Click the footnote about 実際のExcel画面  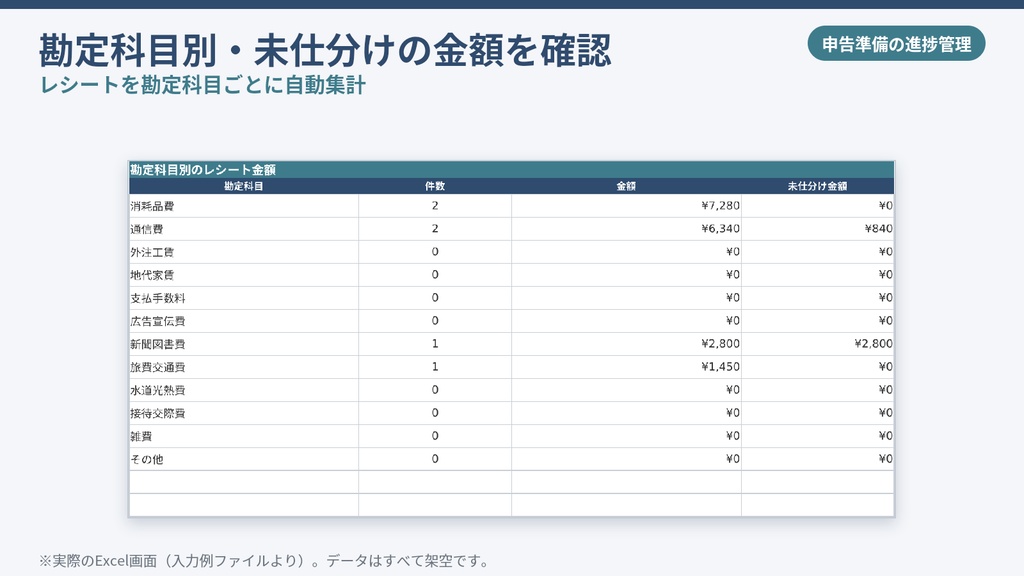[264, 561]
